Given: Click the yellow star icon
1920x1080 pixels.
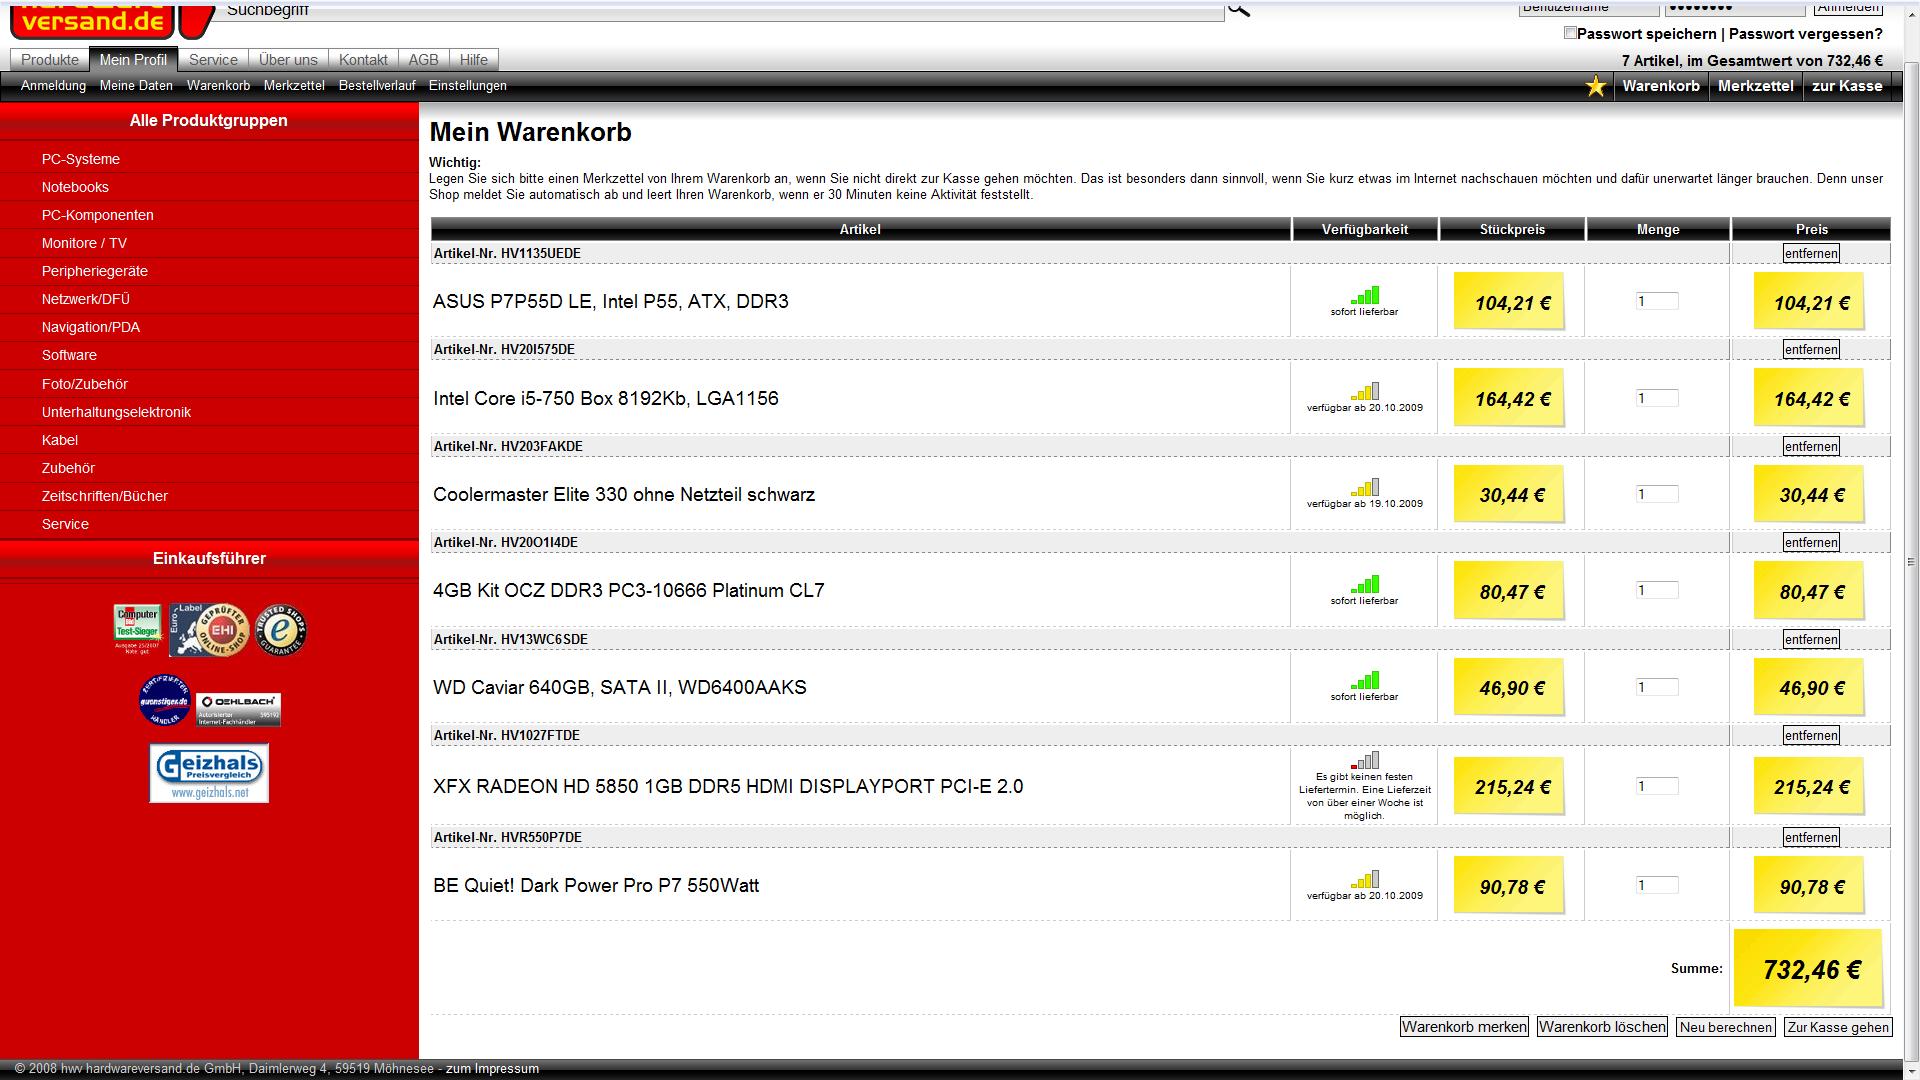Looking at the screenshot, I should tap(1596, 87).
